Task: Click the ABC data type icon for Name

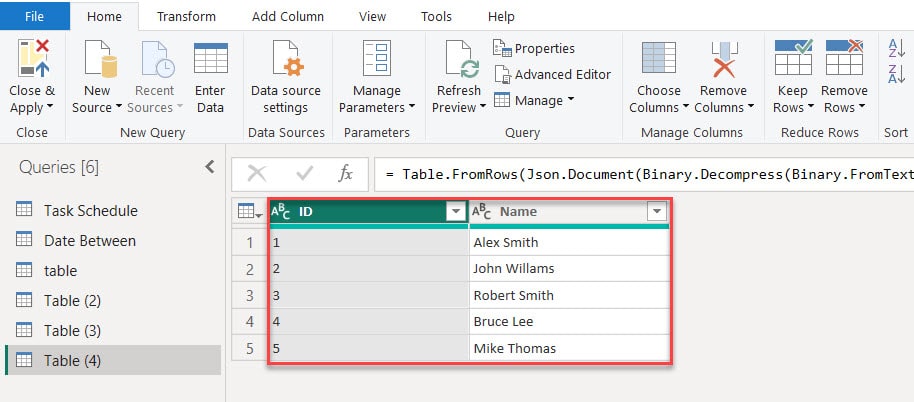Action: click(481, 212)
